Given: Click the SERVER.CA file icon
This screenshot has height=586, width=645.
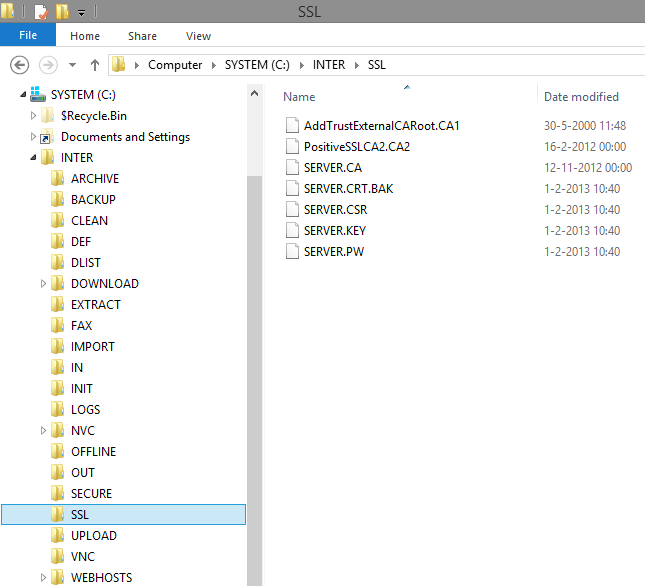Looking at the screenshot, I should (292, 167).
